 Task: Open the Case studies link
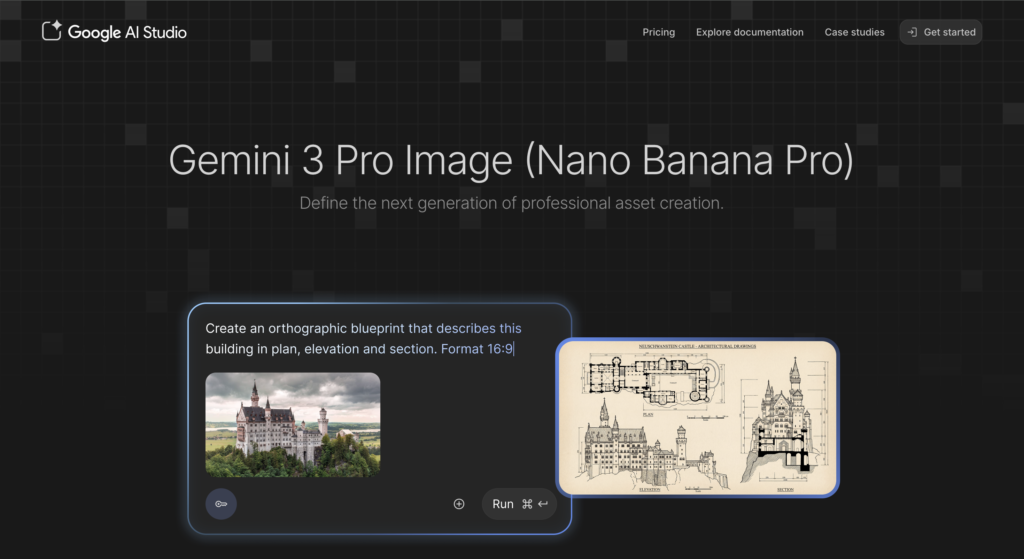point(854,32)
